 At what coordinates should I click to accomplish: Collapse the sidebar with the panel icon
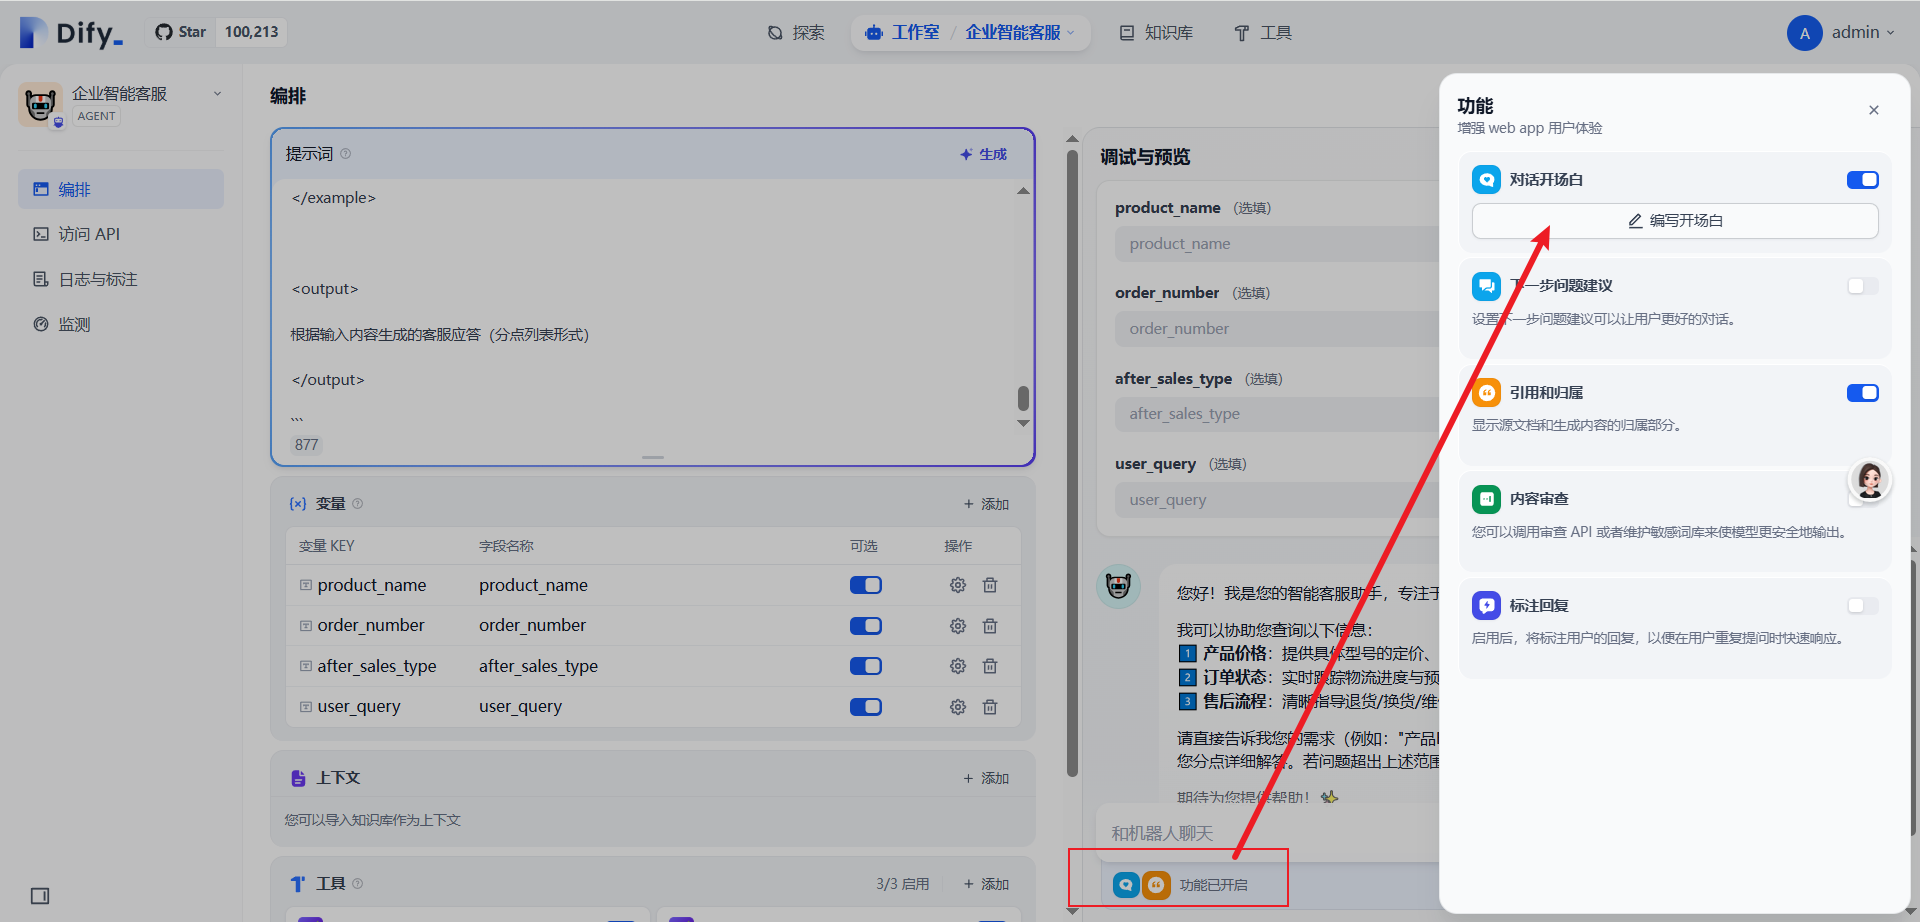pos(40,896)
